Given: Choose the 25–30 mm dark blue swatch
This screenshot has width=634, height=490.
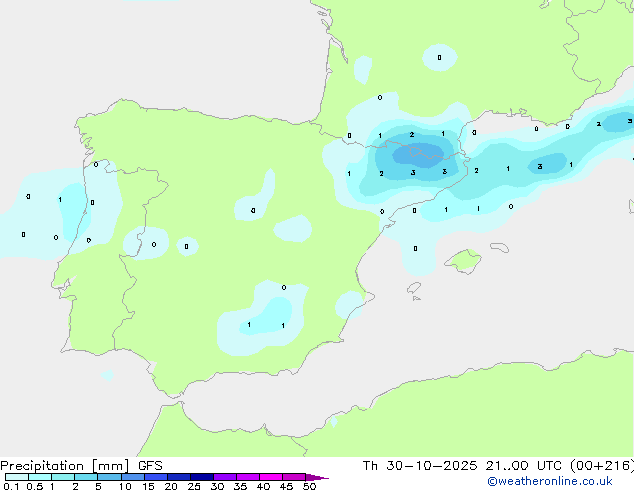Looking at the screenshot, I should (201, 477).
